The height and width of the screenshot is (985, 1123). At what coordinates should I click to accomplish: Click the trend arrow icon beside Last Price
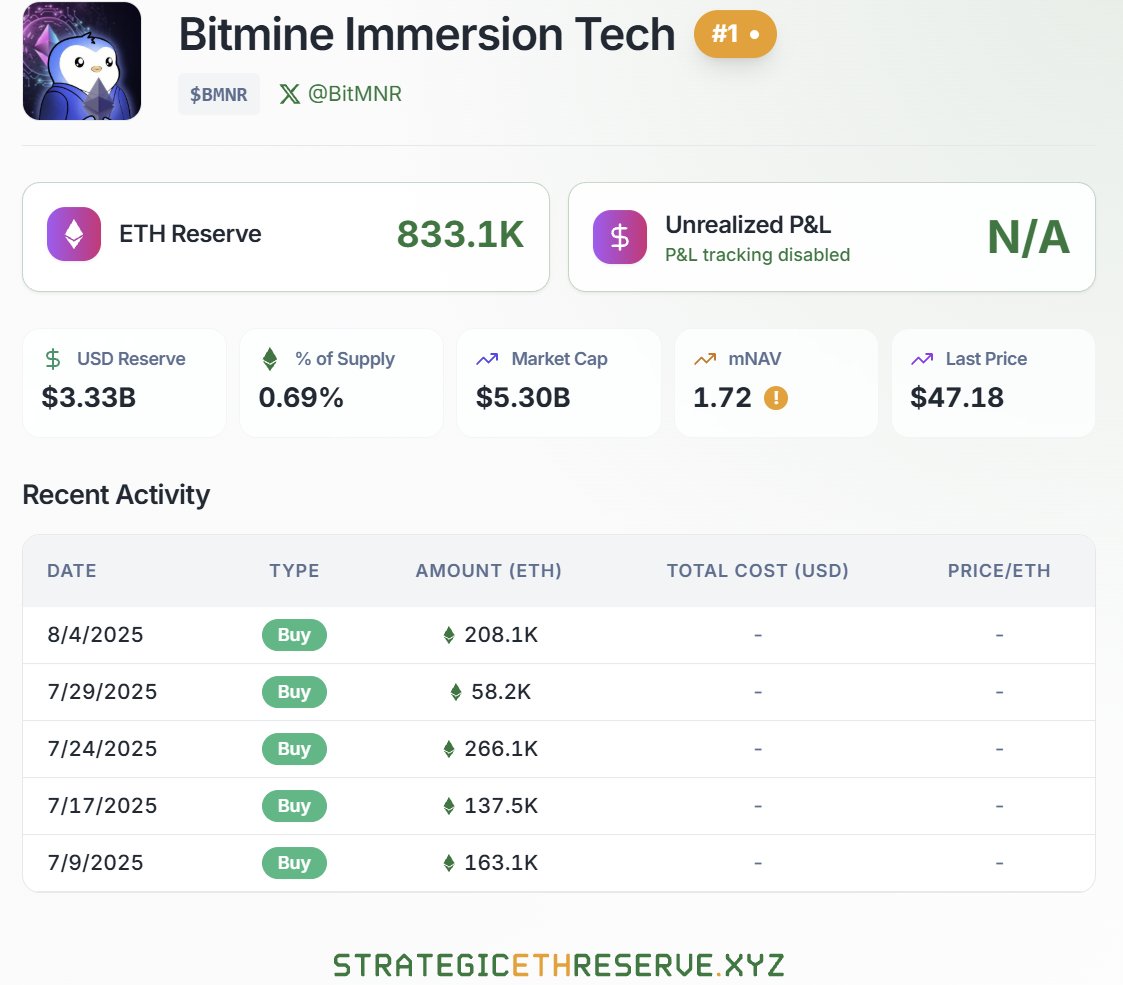click(922, 359)
